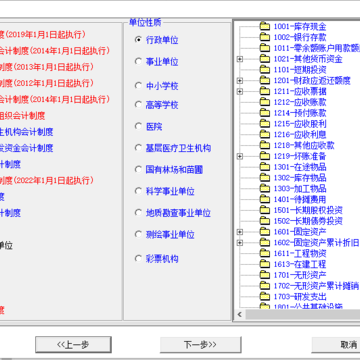360x360 pixels.
Task: Click folder icon of 1215-应收股利
Action: click(265, 124)
